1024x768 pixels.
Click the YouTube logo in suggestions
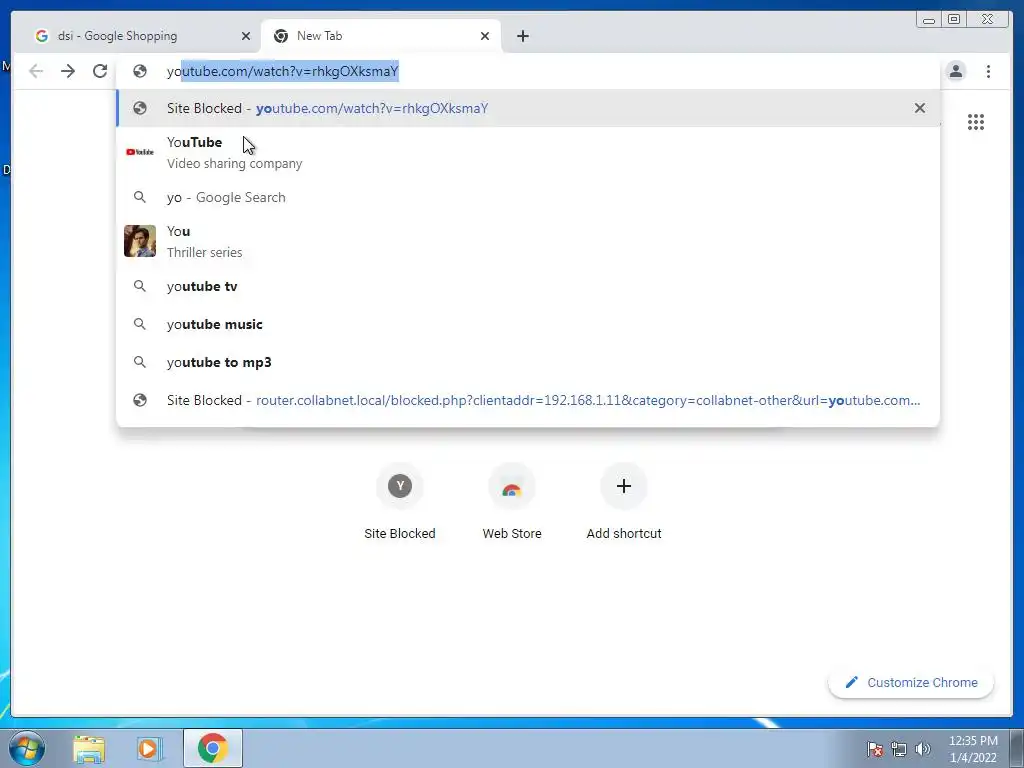(x=140, y=152)
